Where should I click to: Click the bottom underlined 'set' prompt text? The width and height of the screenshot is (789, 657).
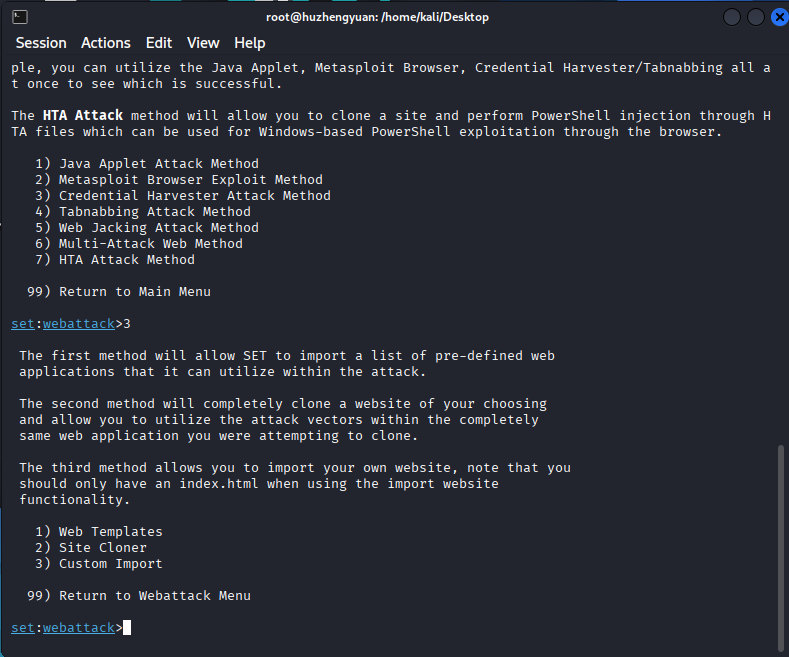(x=23, y=628)
